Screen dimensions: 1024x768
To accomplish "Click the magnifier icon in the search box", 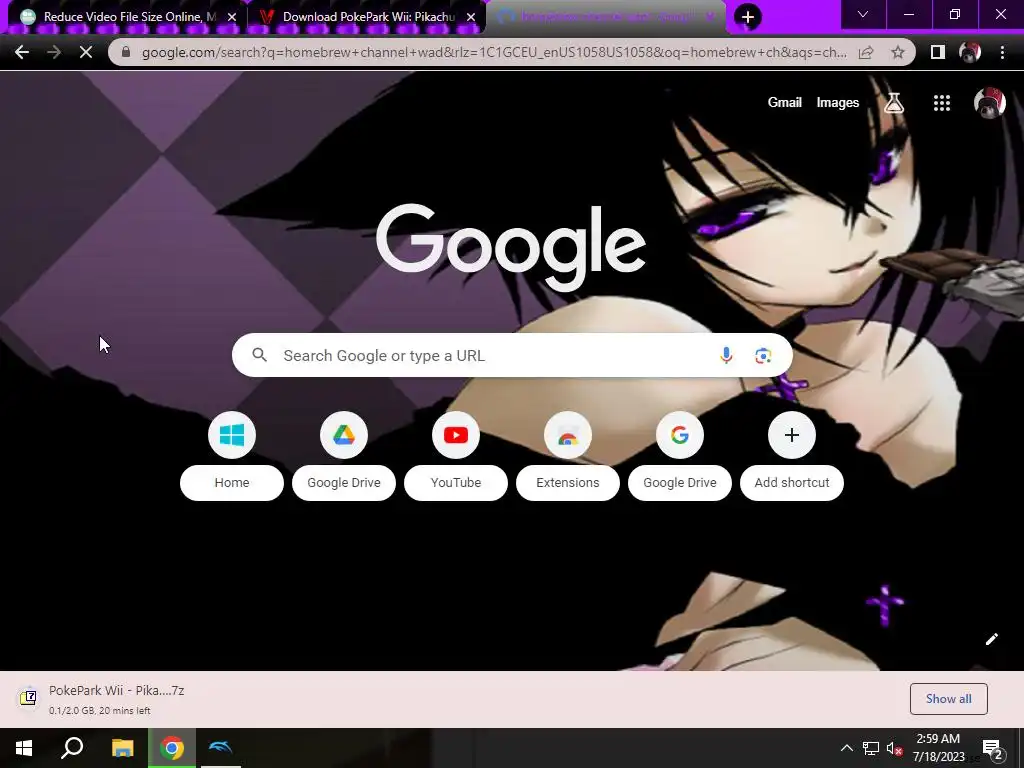I will [x=259, y=355].
